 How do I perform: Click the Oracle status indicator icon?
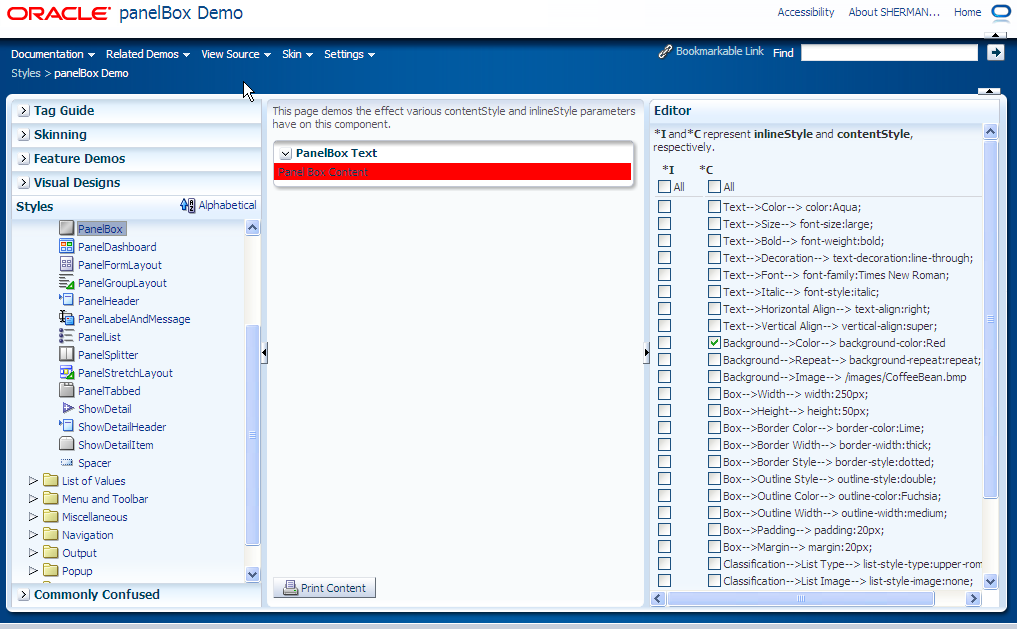(1001, 12)
